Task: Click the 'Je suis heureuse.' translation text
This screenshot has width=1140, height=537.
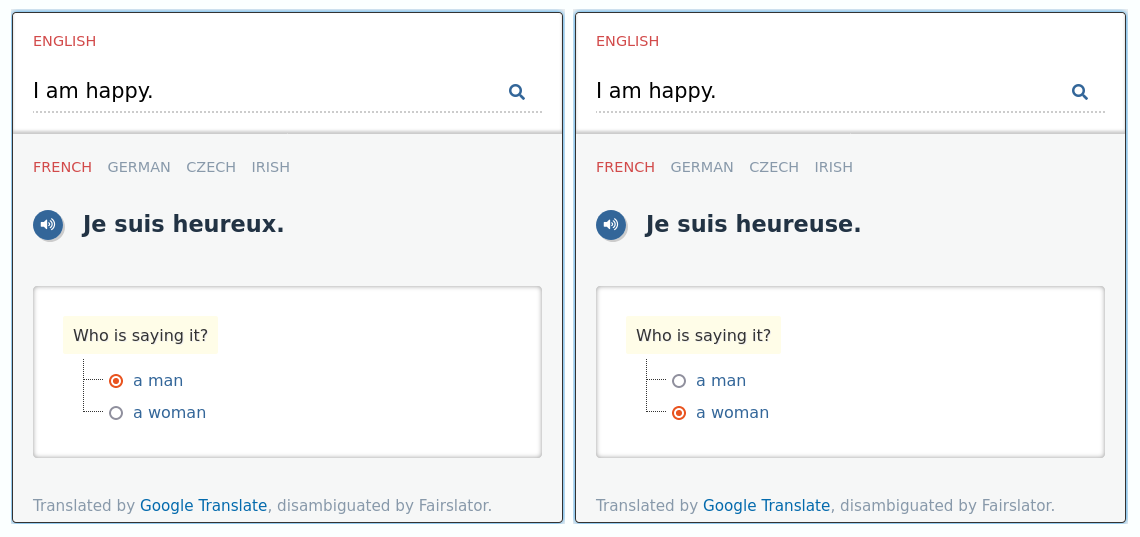Action: click(753, 225)
